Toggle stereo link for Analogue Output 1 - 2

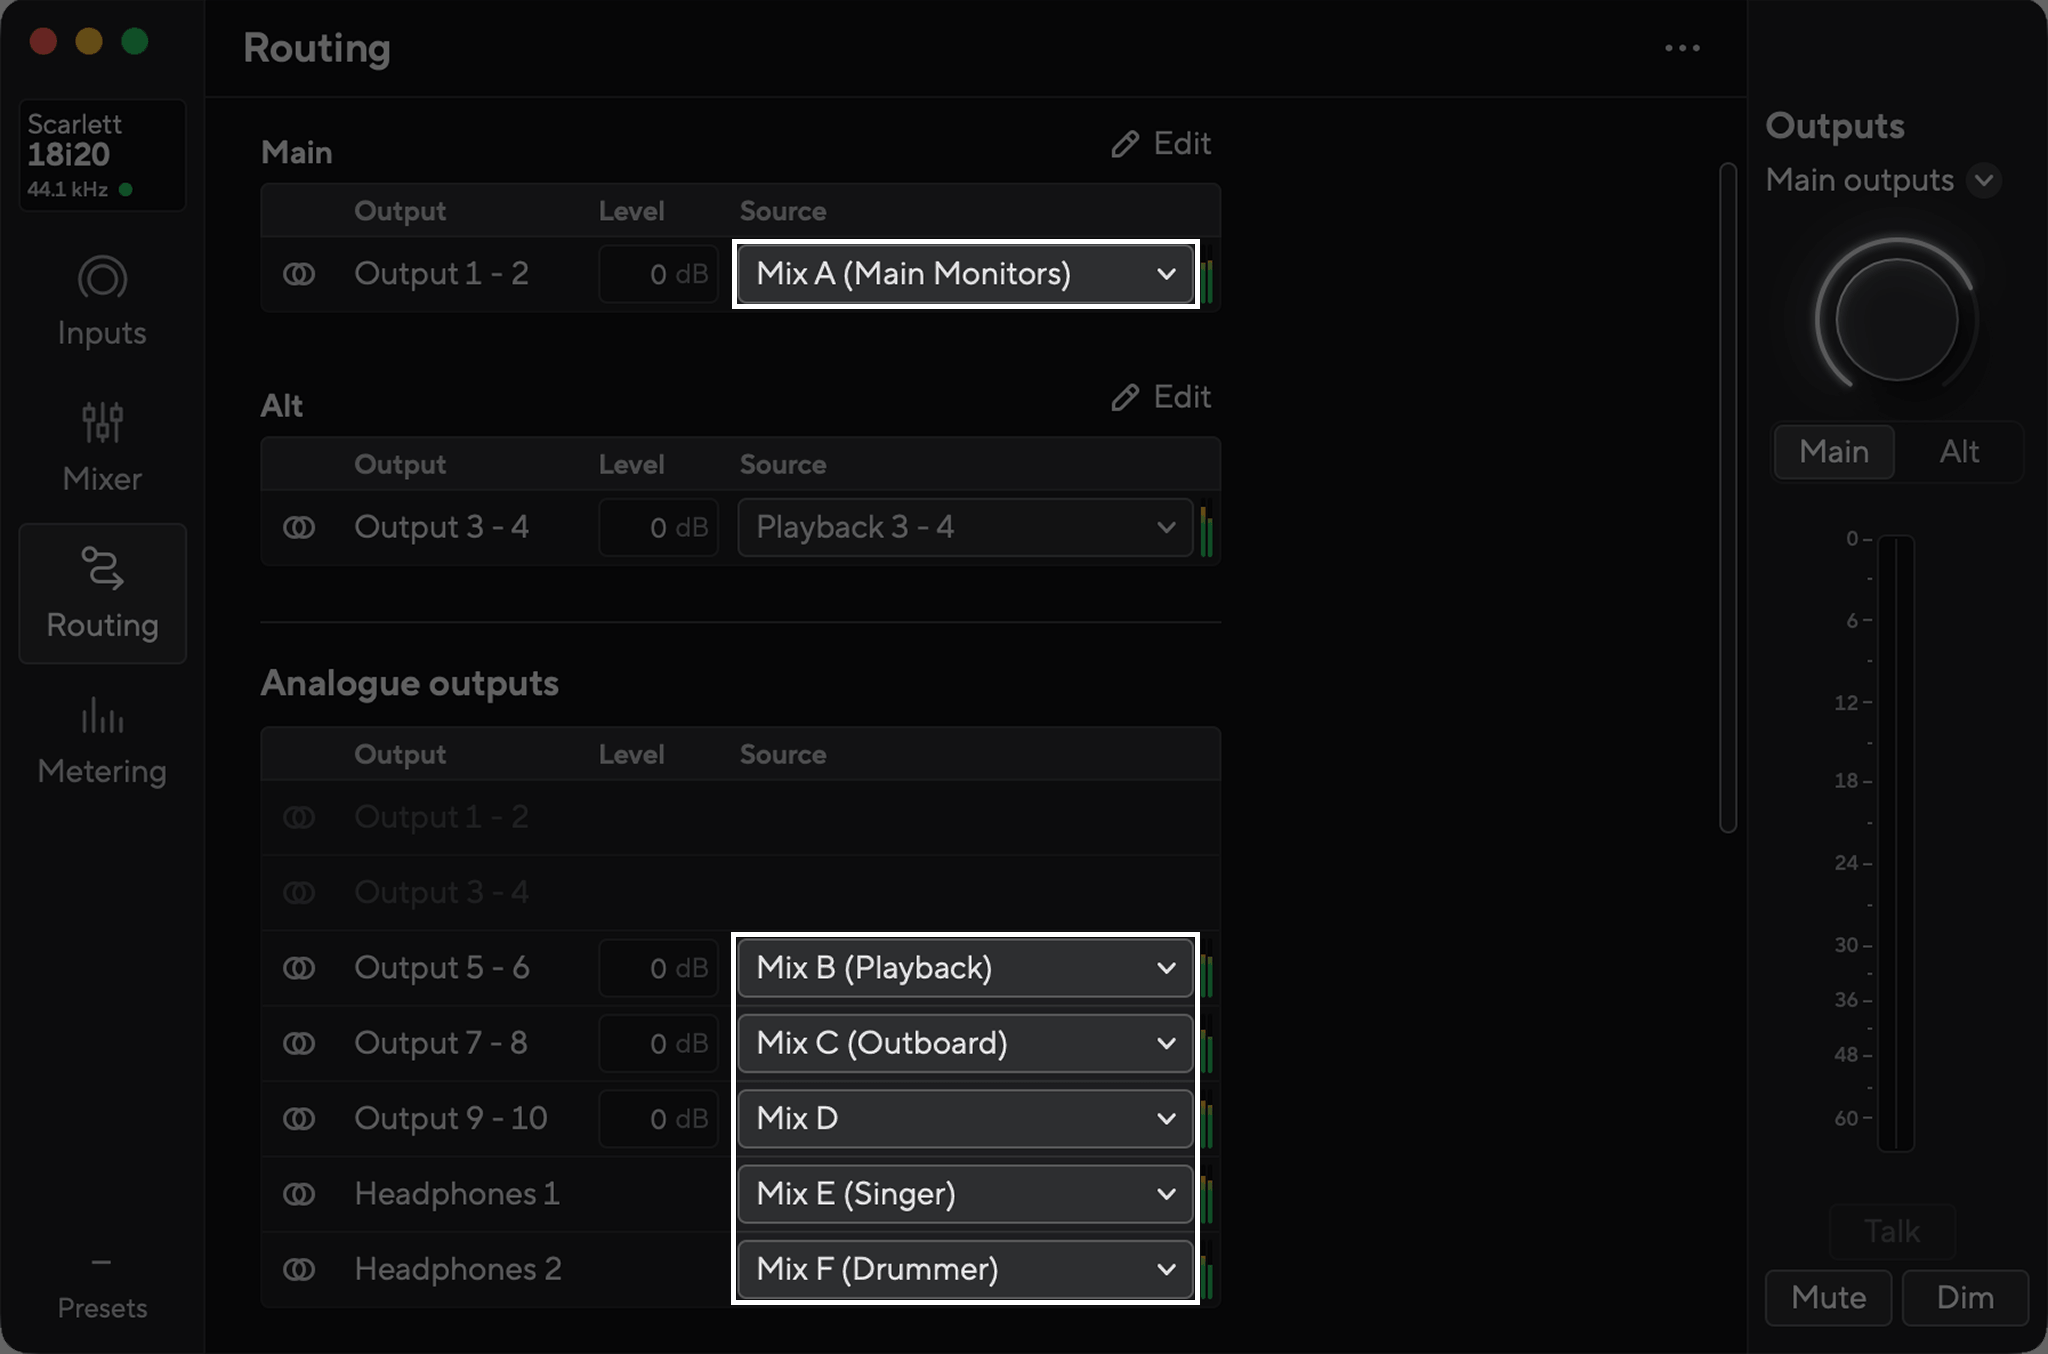point(299,817)
